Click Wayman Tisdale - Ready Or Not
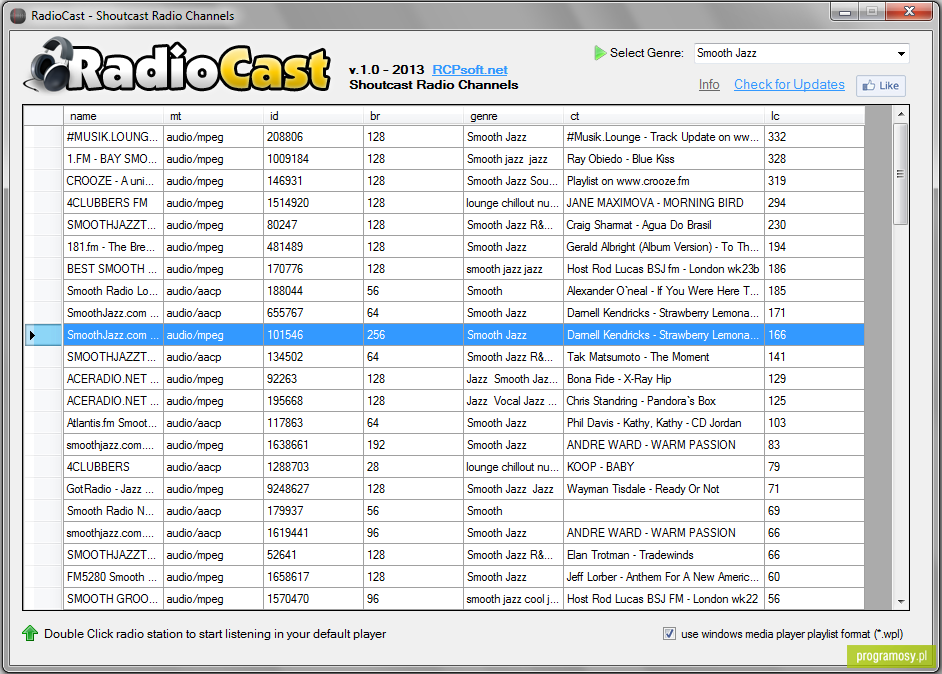The image size is (942, 674). (664, 489)
